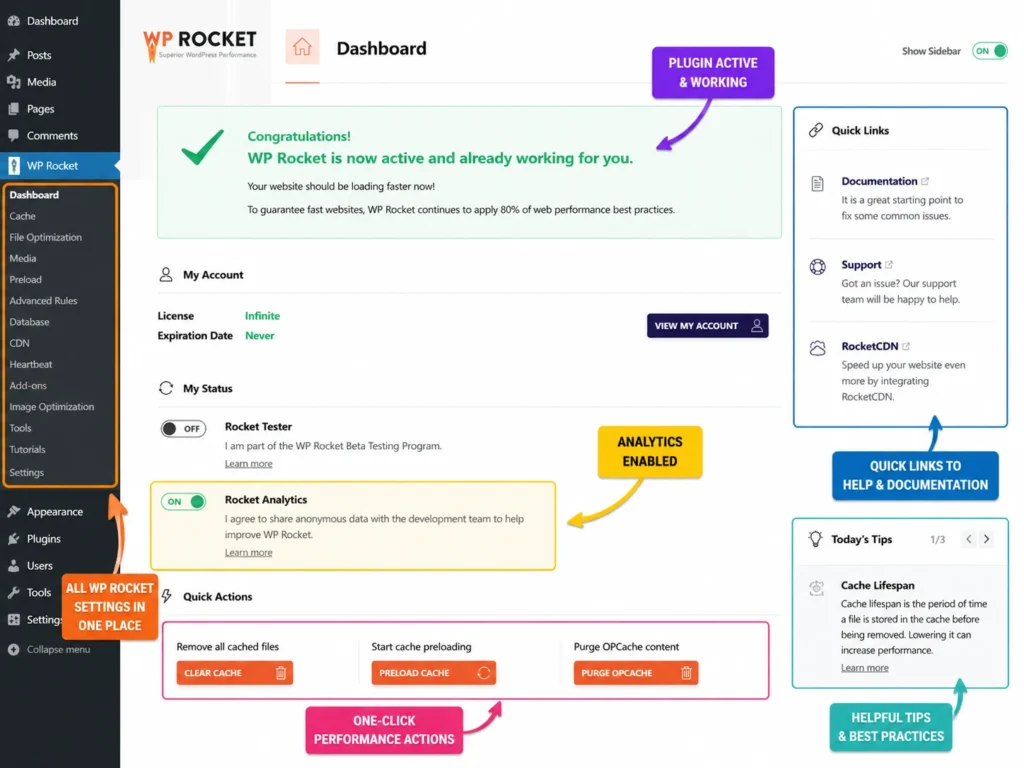1024x768 pixels.
Task: Click the Plugins plug icon
Action: [14, 538]
